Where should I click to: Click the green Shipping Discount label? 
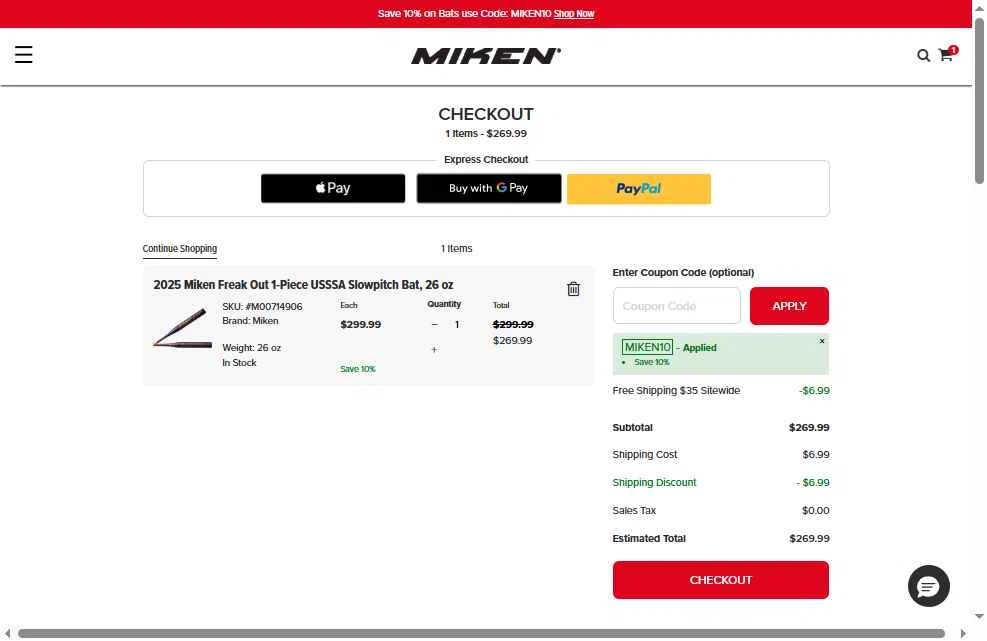(x=654, y=482)
